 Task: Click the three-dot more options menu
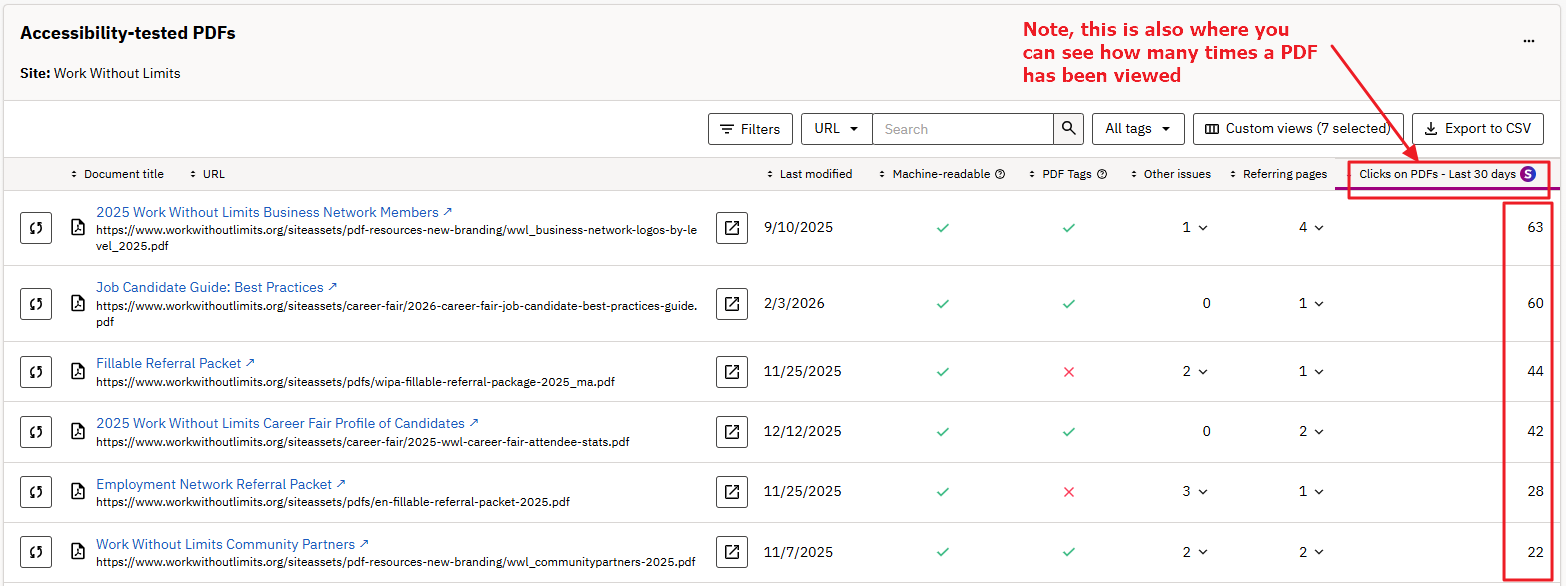pos(1528,41)
